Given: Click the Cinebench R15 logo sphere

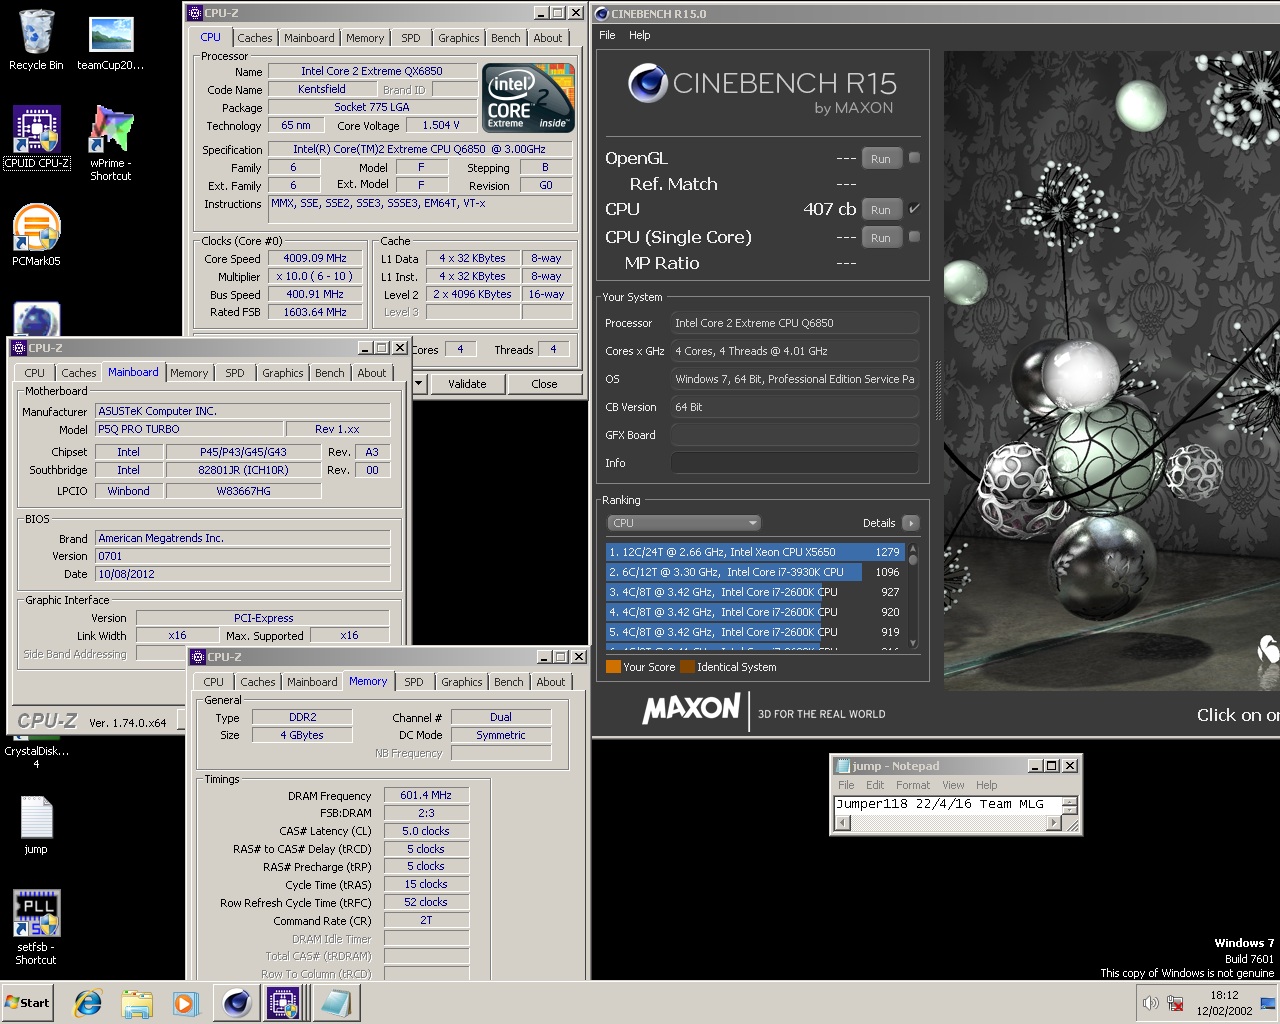Looking at the screenshot, I should (x=647, y=83).
